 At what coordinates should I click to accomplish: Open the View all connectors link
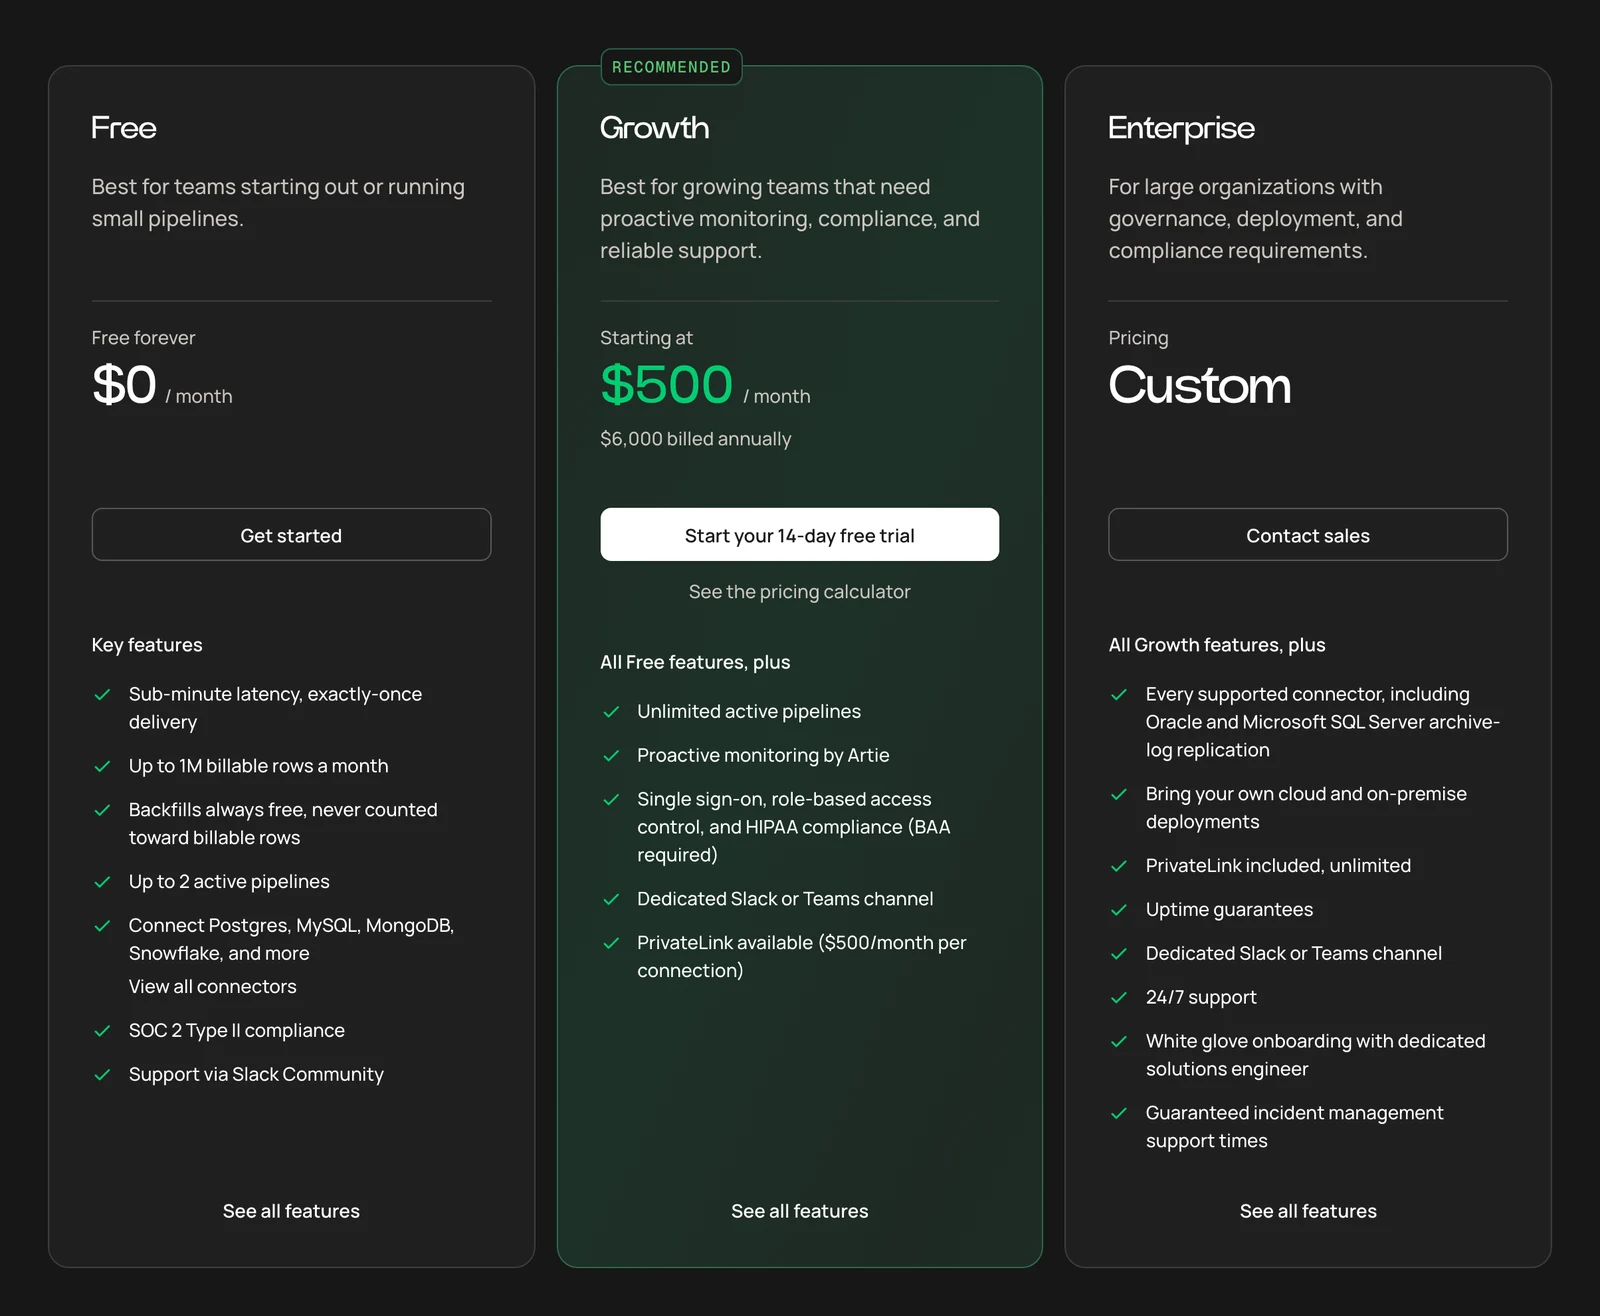(213, 987)
